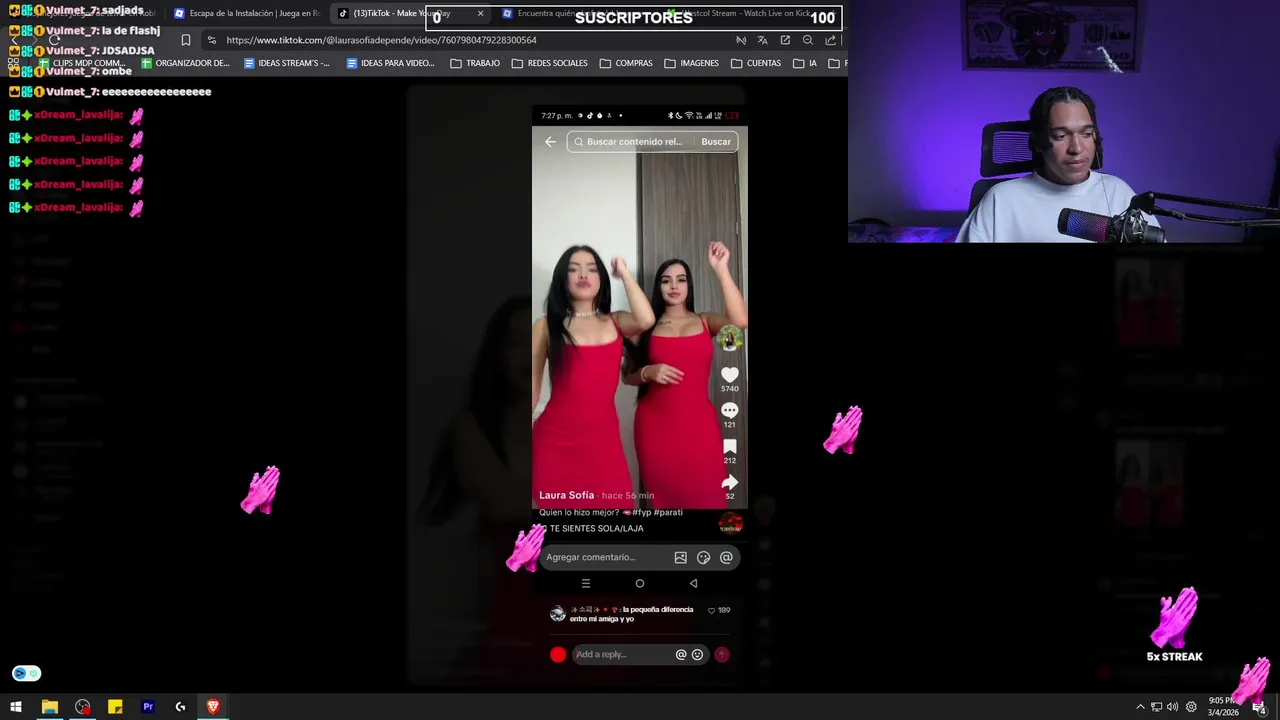Send reply with the red arrow button

coord(722,654)
